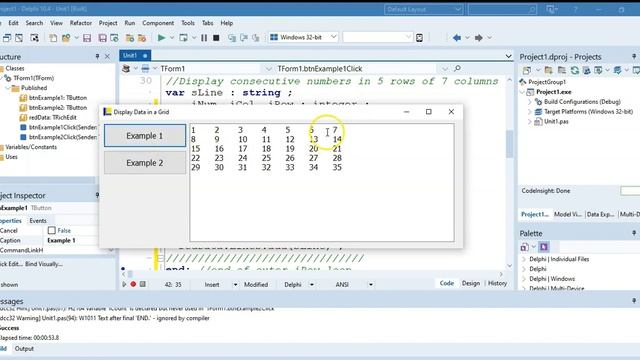Image resolution: width=640 pixels, height=360 pixels.
Task: Pin the Structure panel
Action: coord(97,56)
